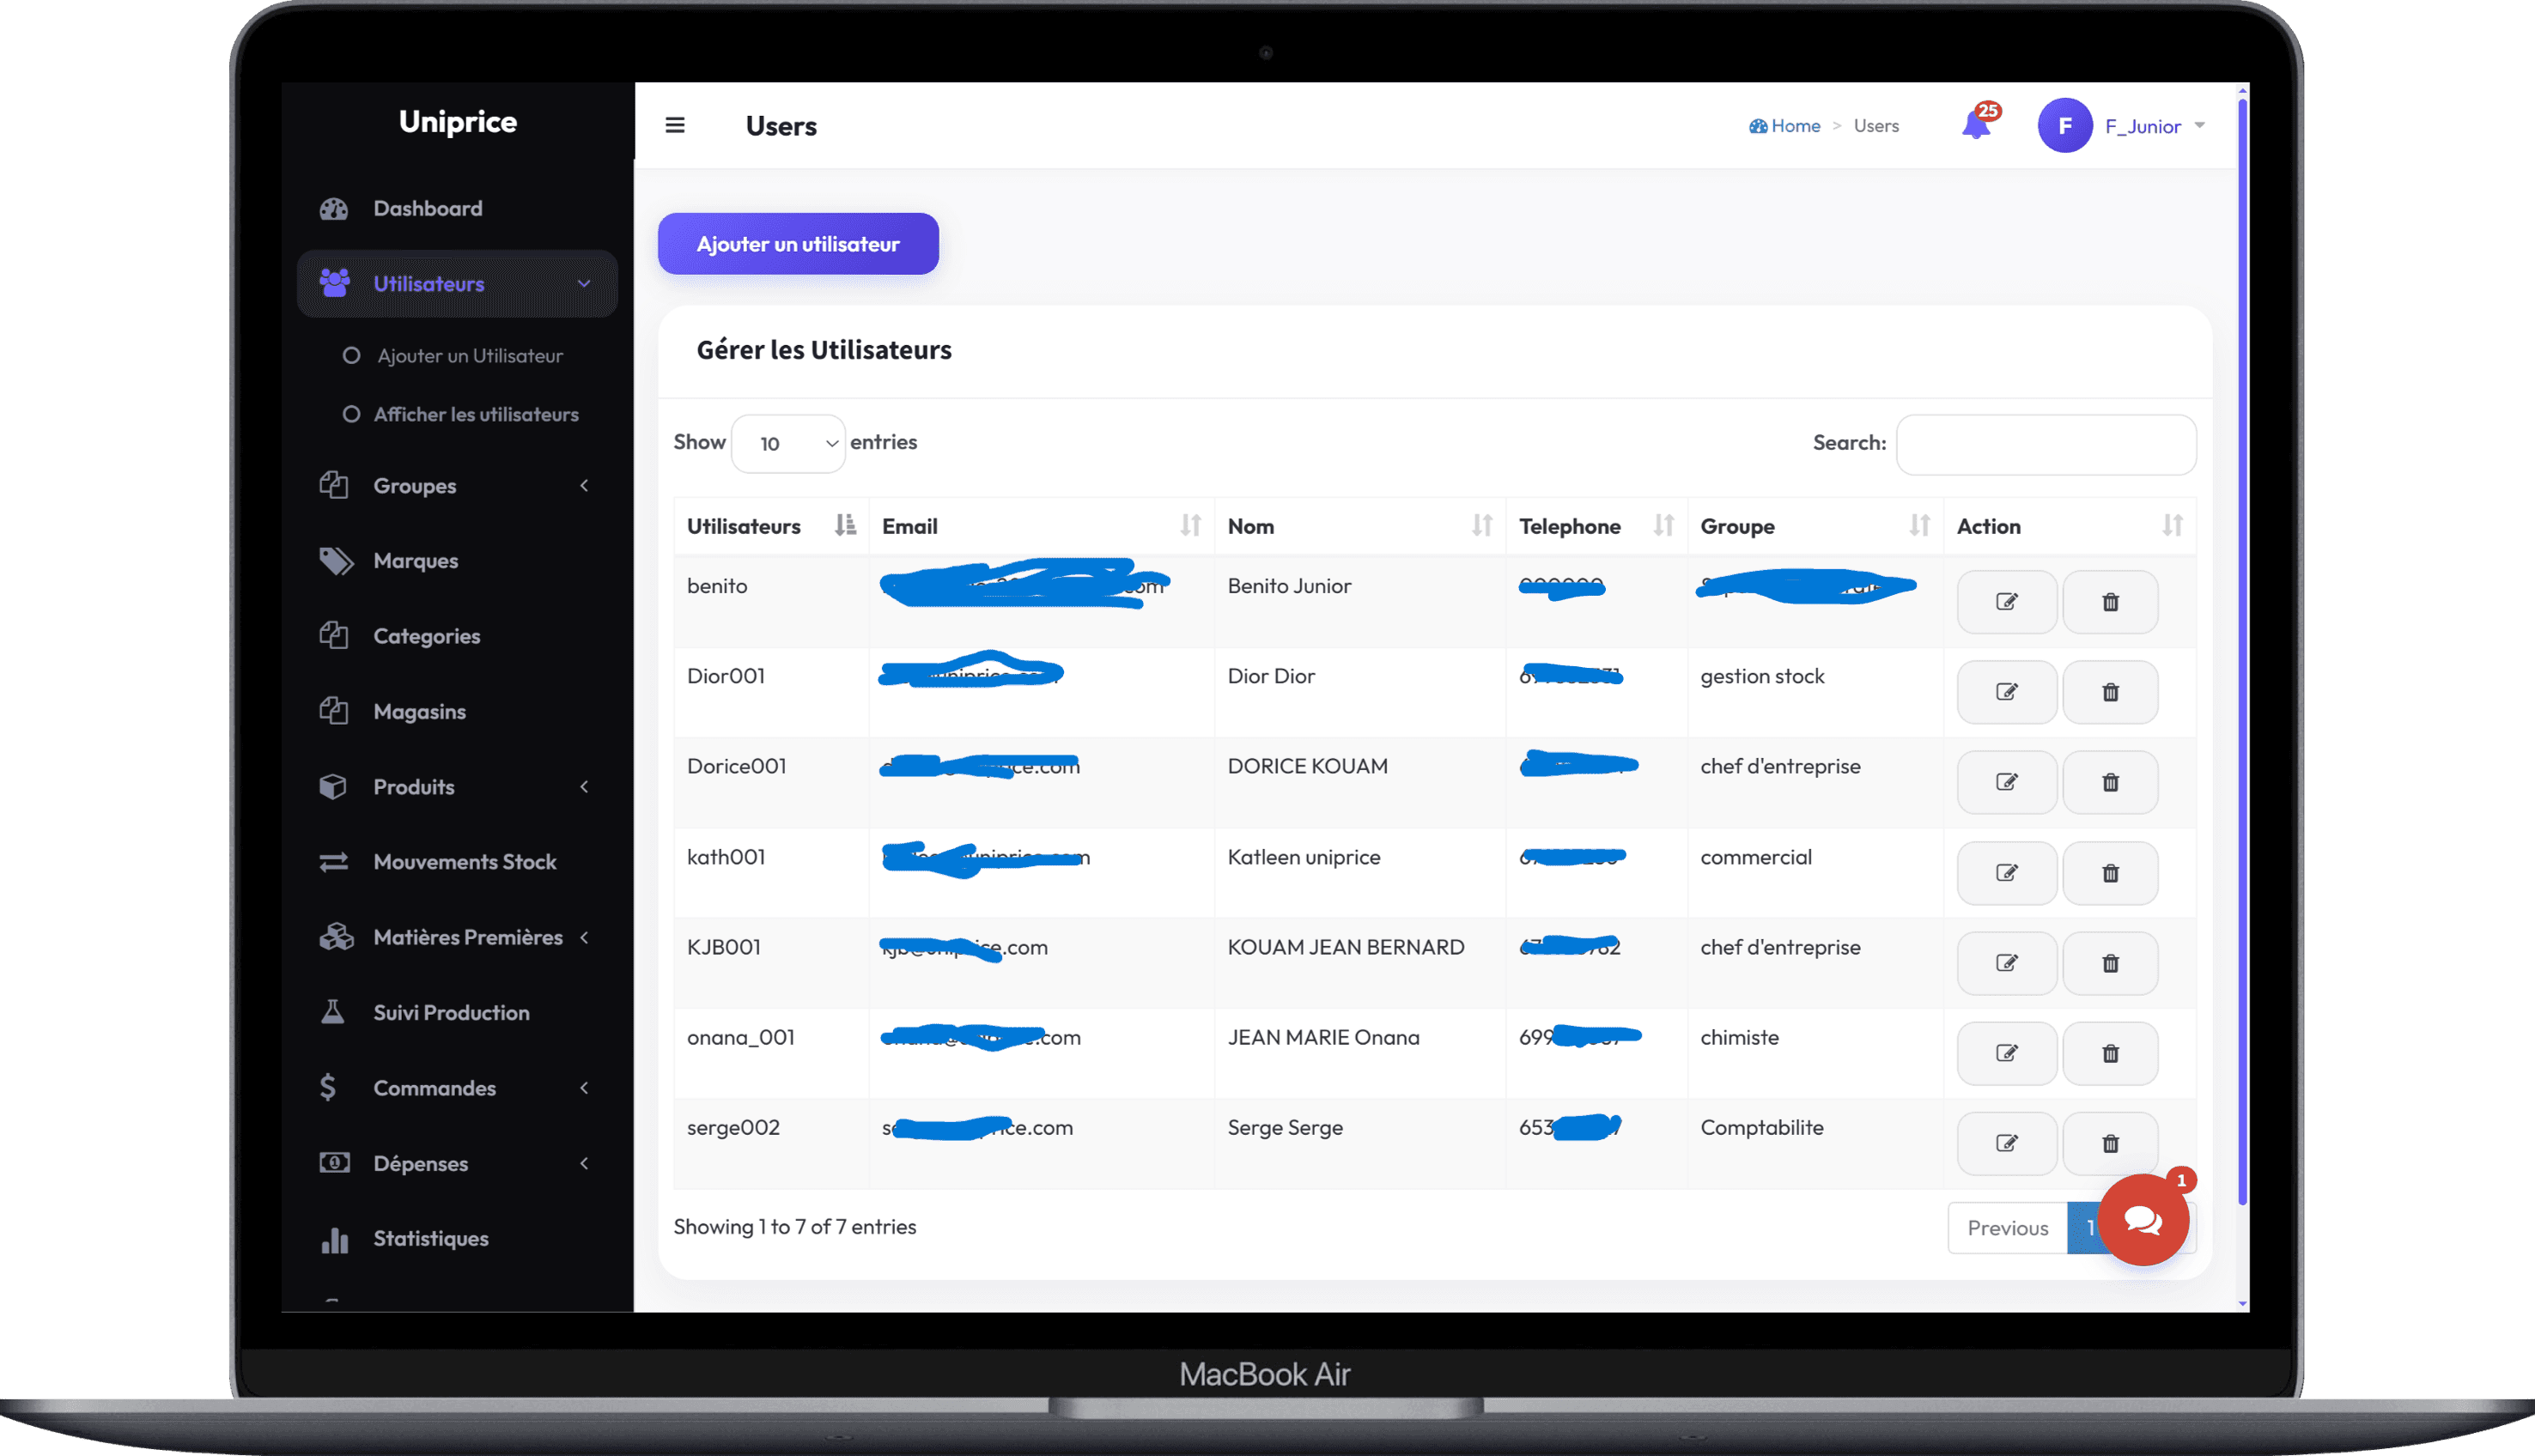The height and width of the screenshot is (1456, 2535).
Task: Open the Show entries dropdown
Action: (788, 443)
